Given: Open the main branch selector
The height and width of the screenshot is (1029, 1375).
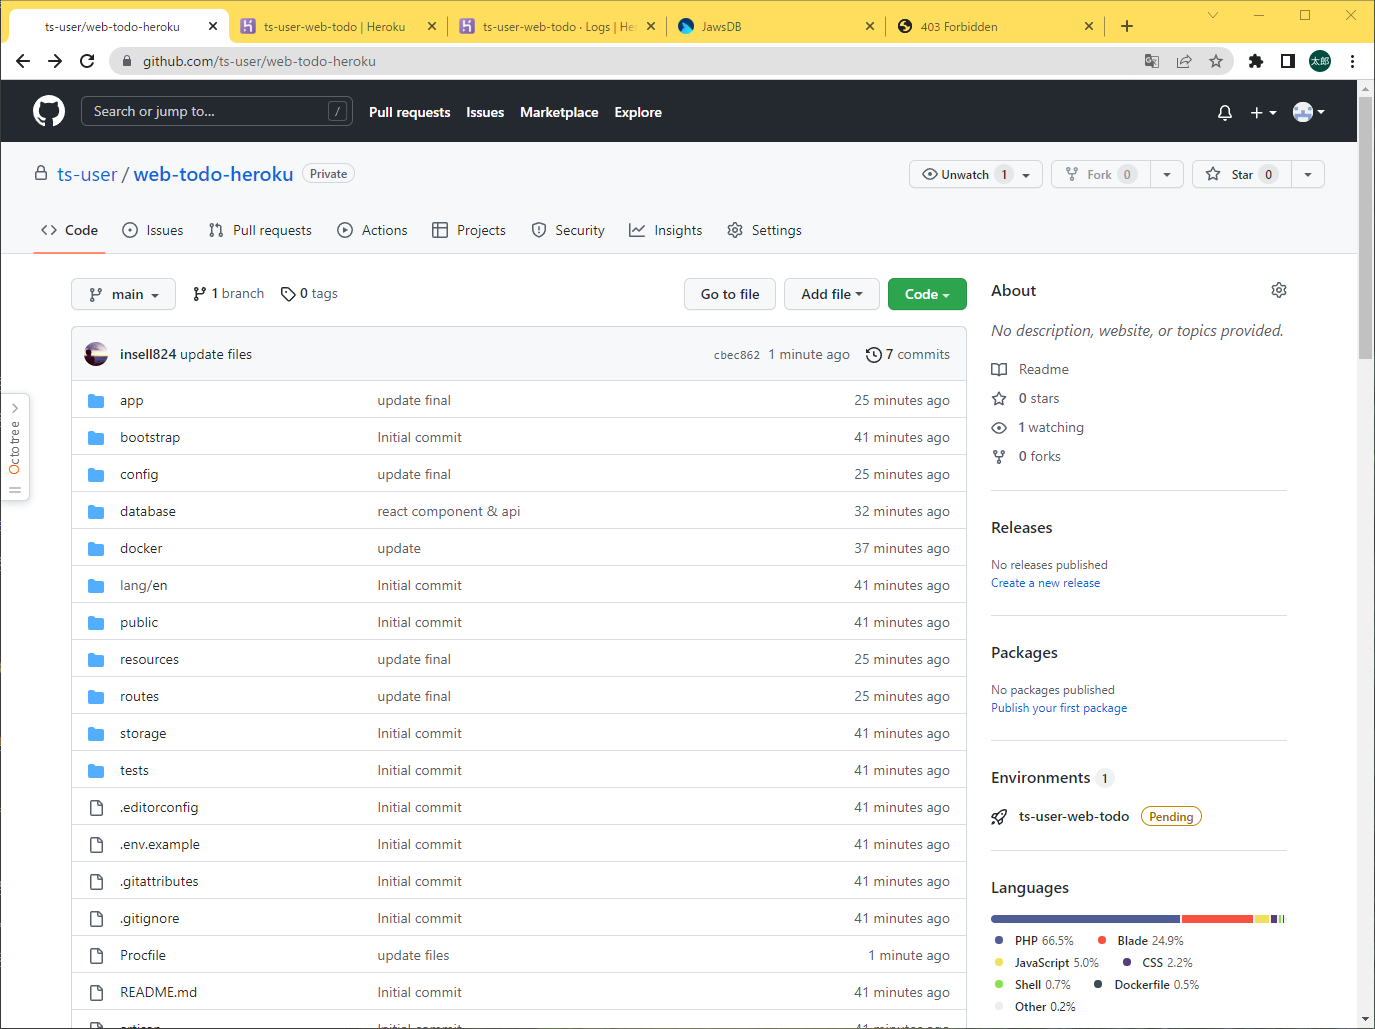Looking at the screenshot, I should point(123,294).
